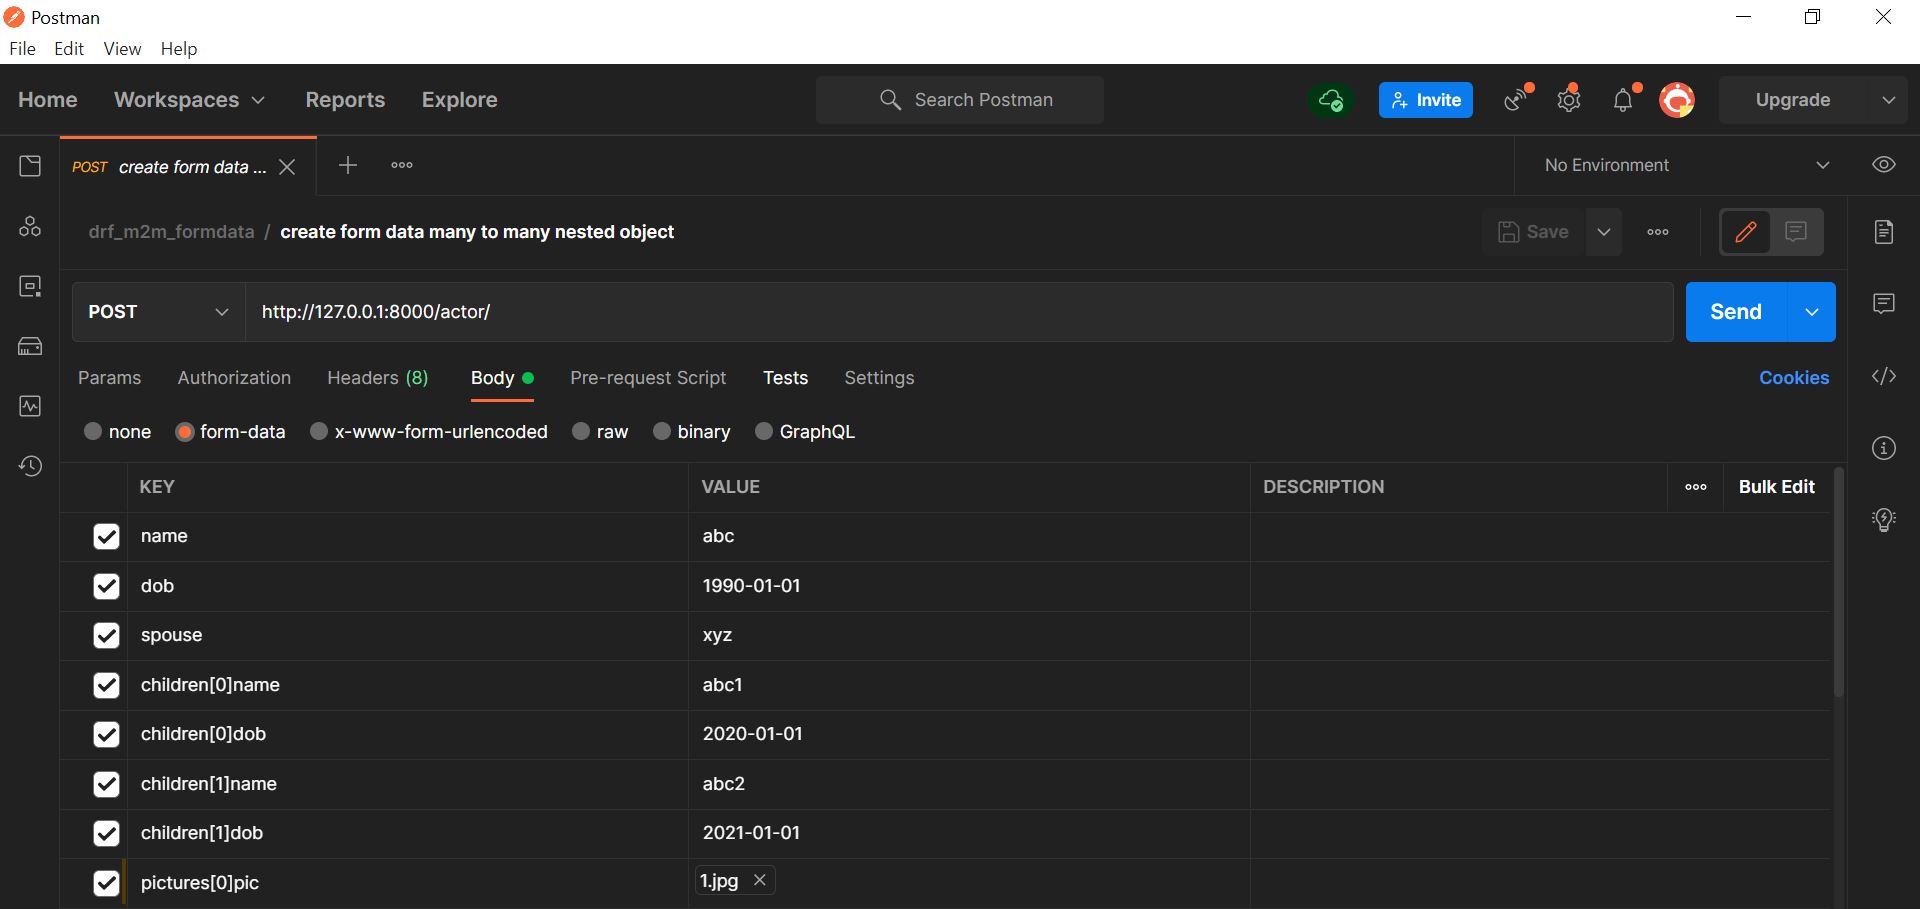This screenshot has width=1920, height=909.
Task: Uncheck the pictures[0]pic row checkbox
Action: [106, 883]
